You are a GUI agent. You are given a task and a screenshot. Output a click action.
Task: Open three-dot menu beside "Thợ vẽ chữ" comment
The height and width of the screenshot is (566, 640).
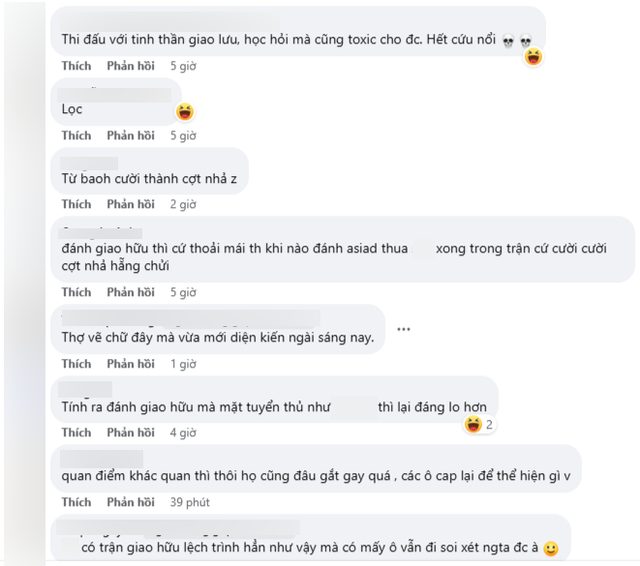point(404,329)
